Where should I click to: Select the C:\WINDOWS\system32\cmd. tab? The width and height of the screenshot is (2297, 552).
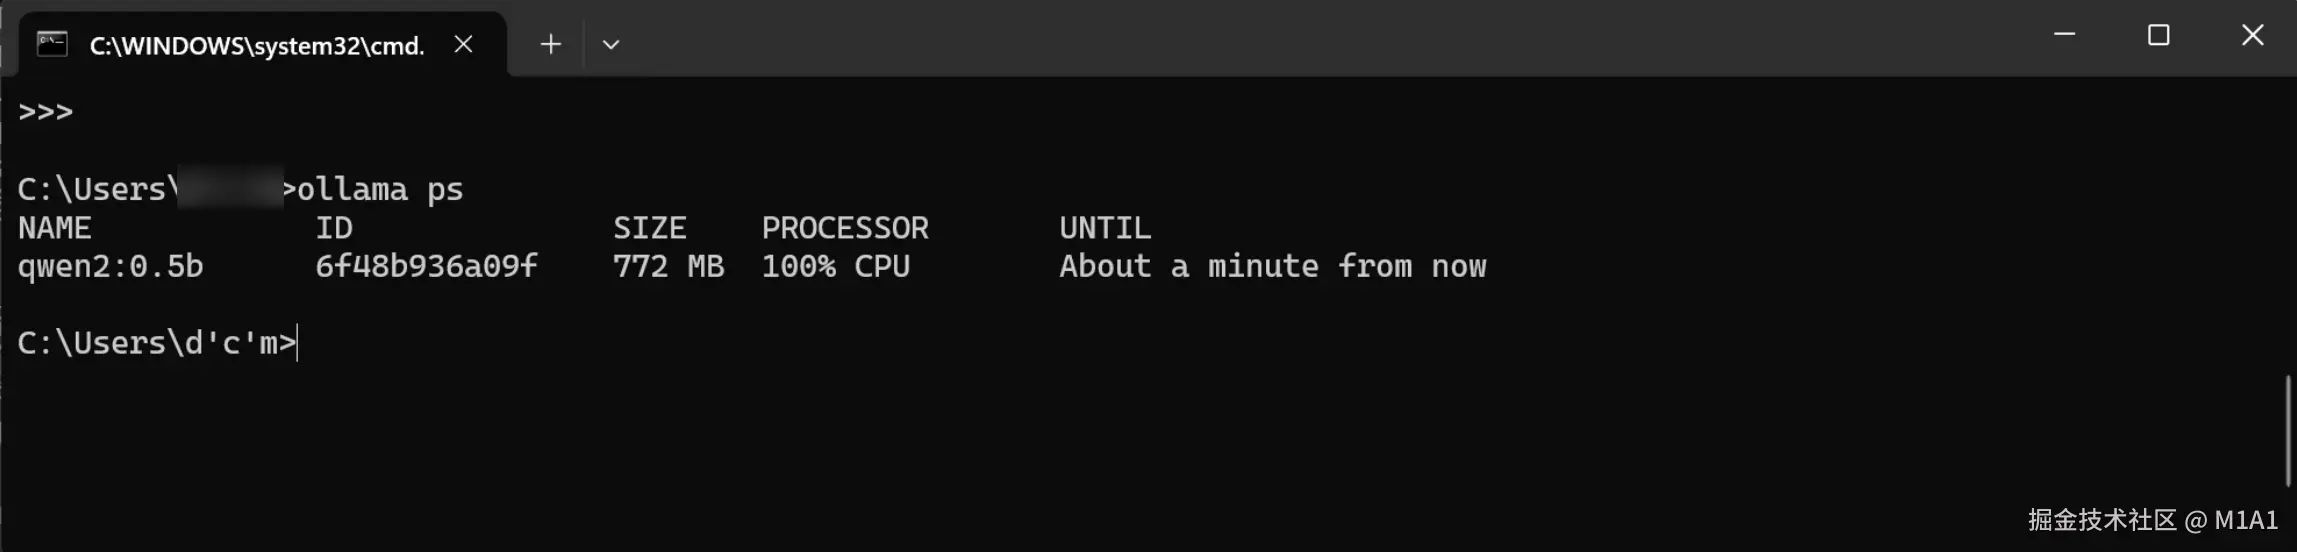pos(256,46)
